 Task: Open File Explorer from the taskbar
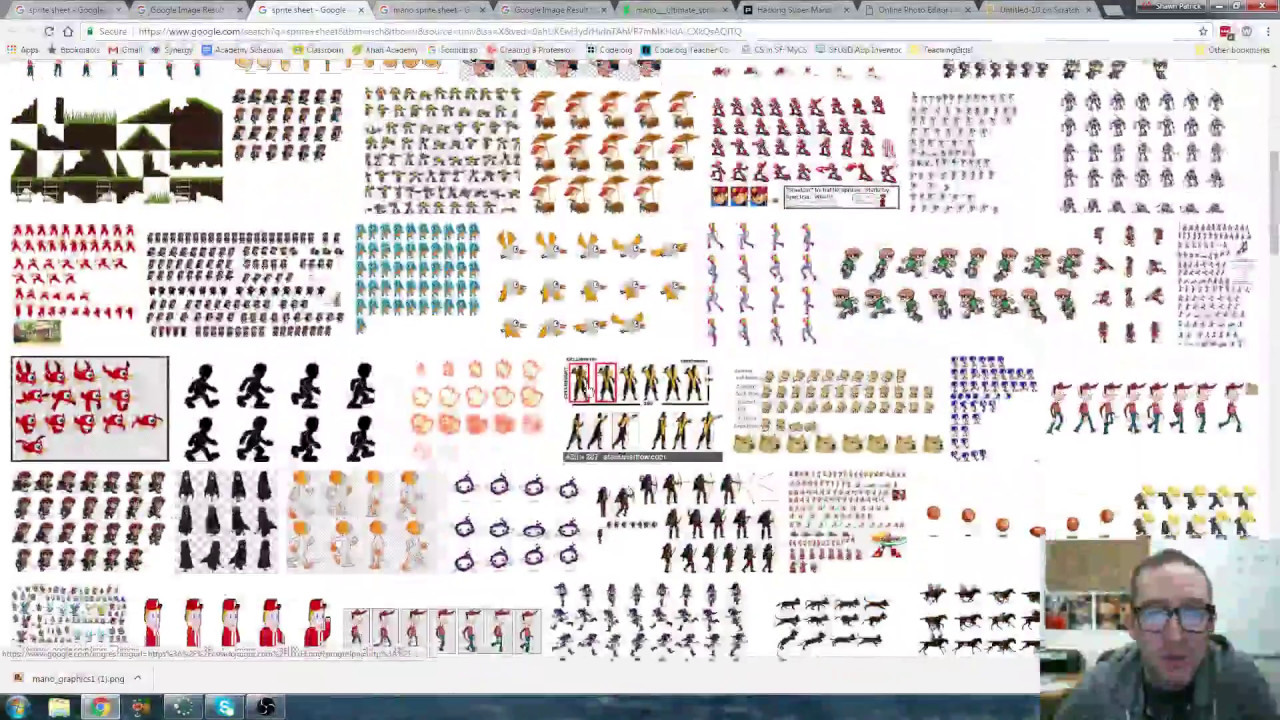[59, 707]
